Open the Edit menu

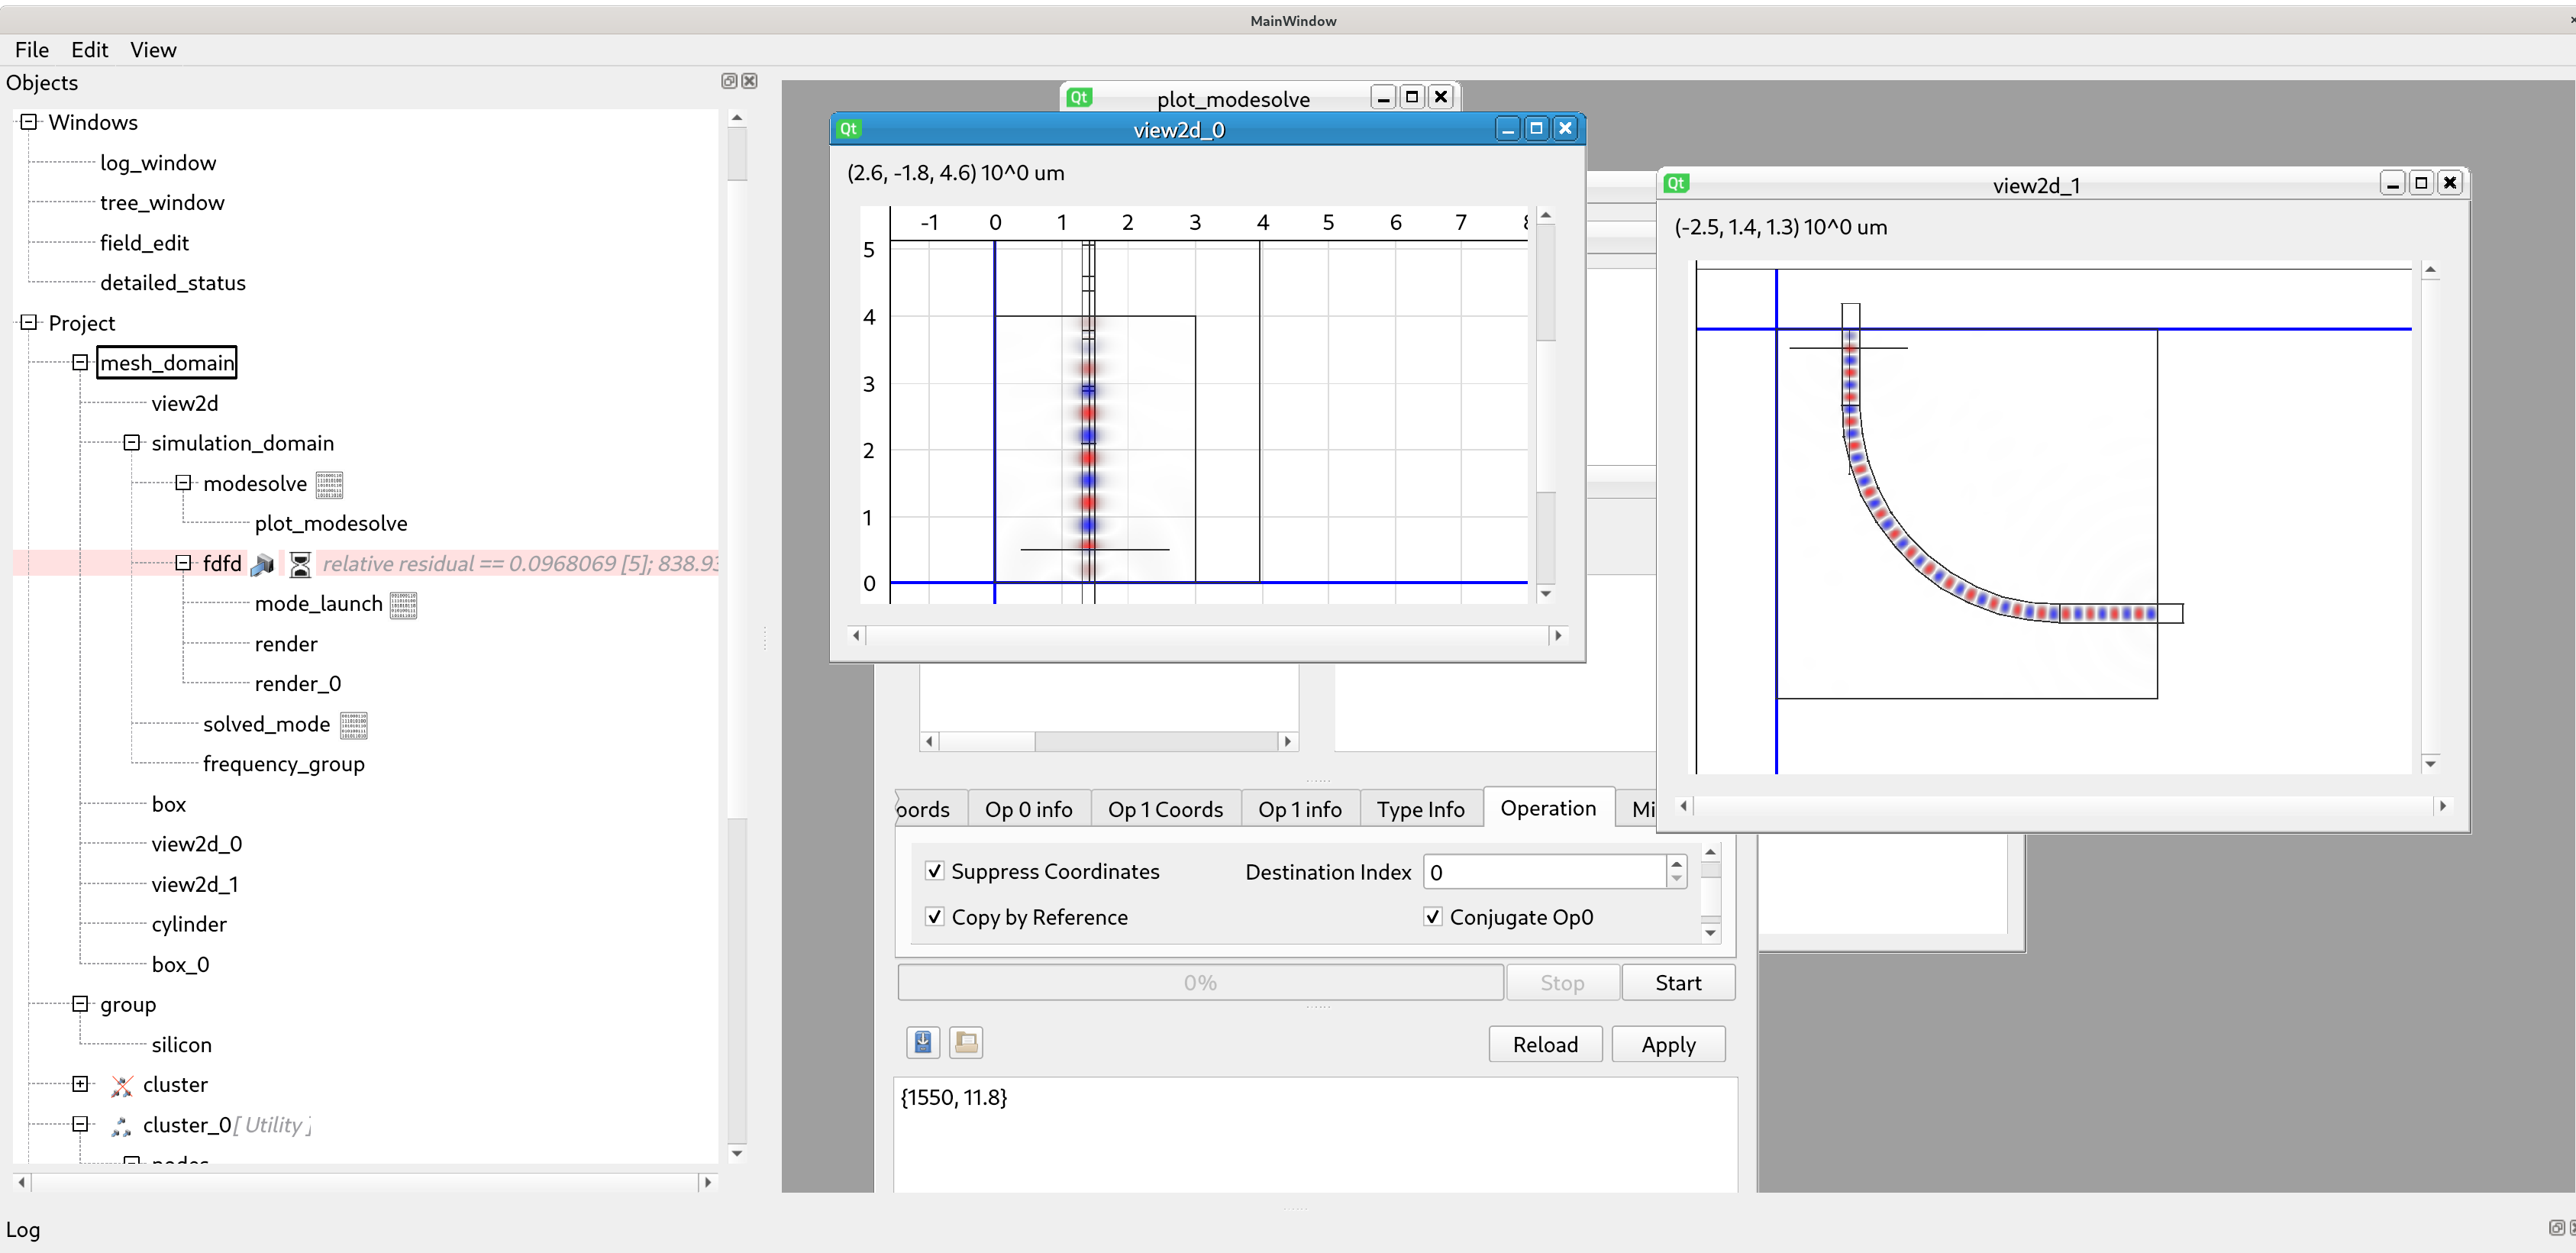click(x=89, y=50)
